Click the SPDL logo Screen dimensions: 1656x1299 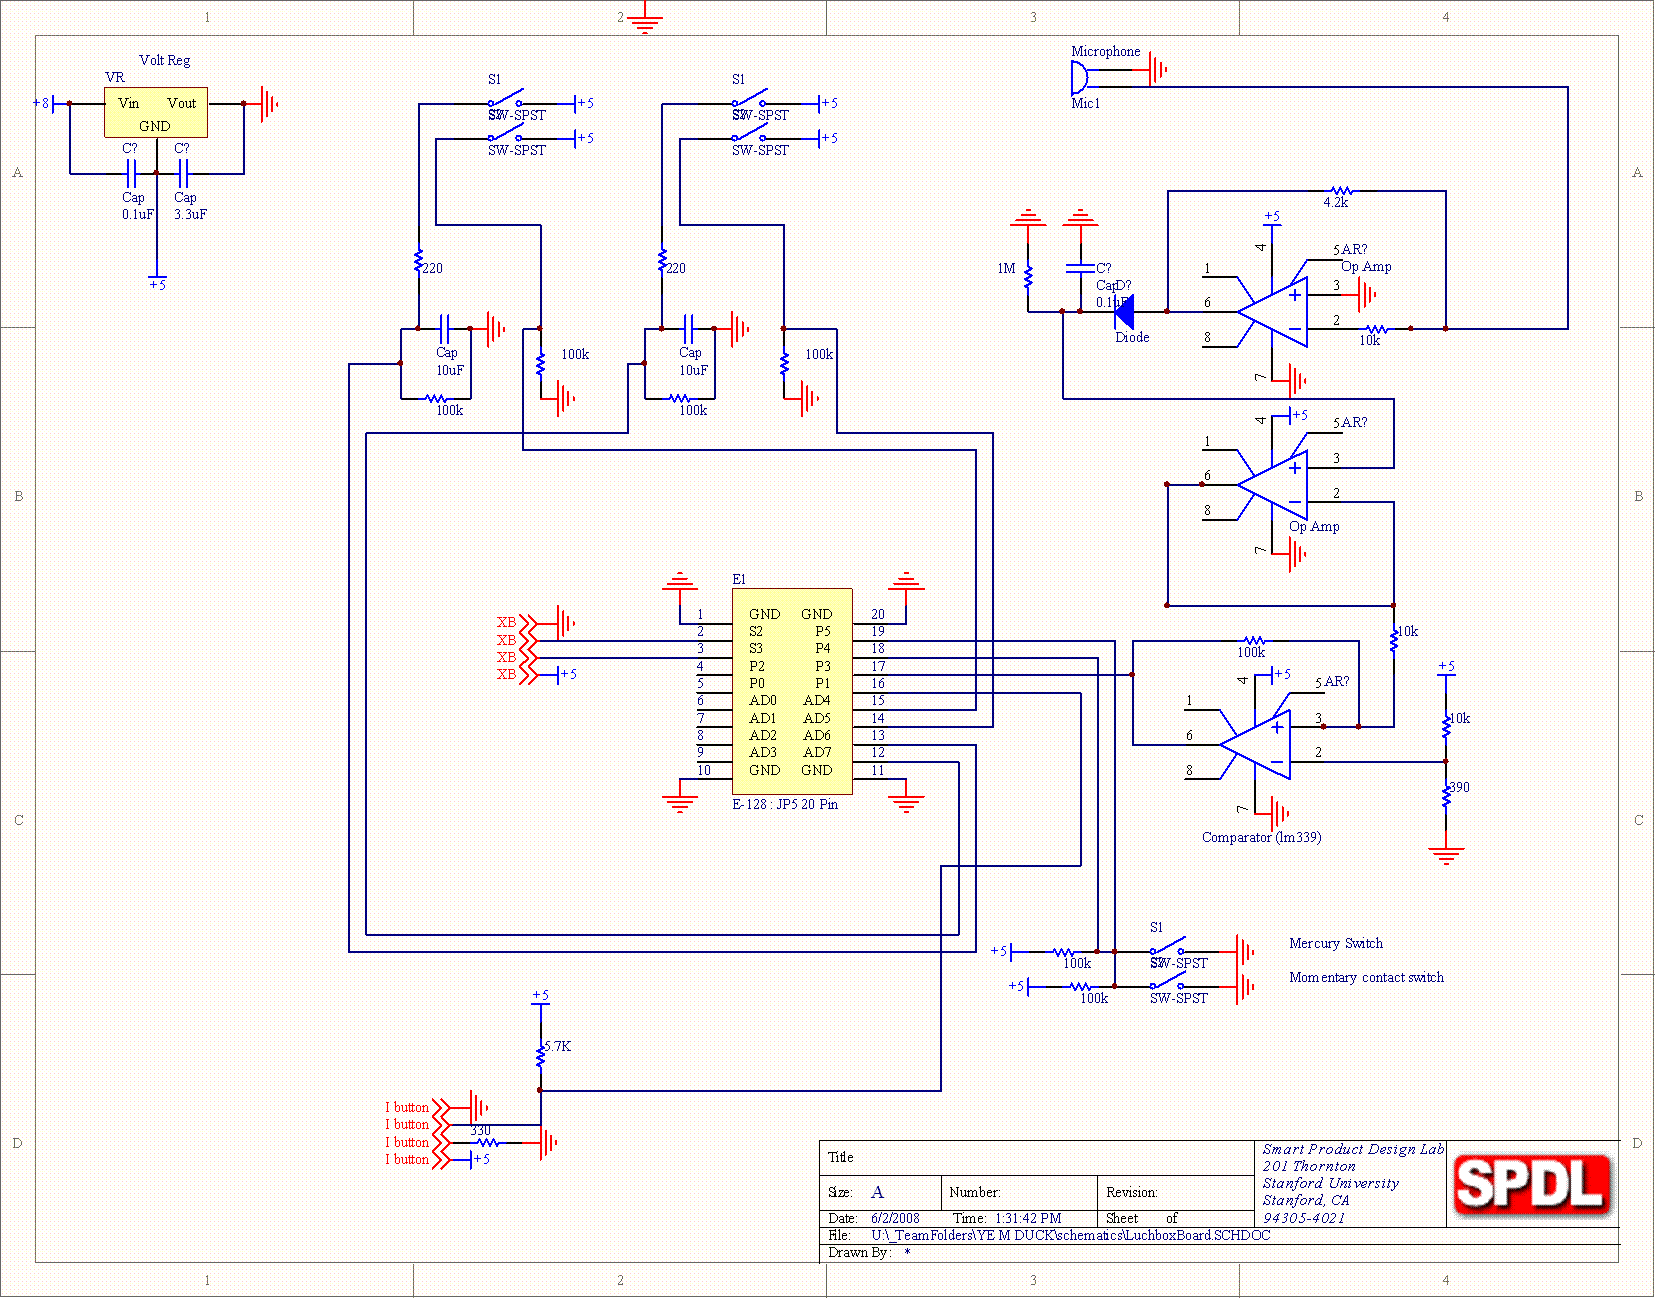[1531, 1184]
